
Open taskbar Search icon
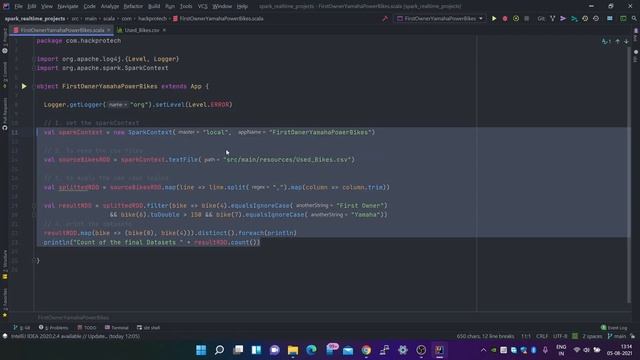click(x=220, y=350)
